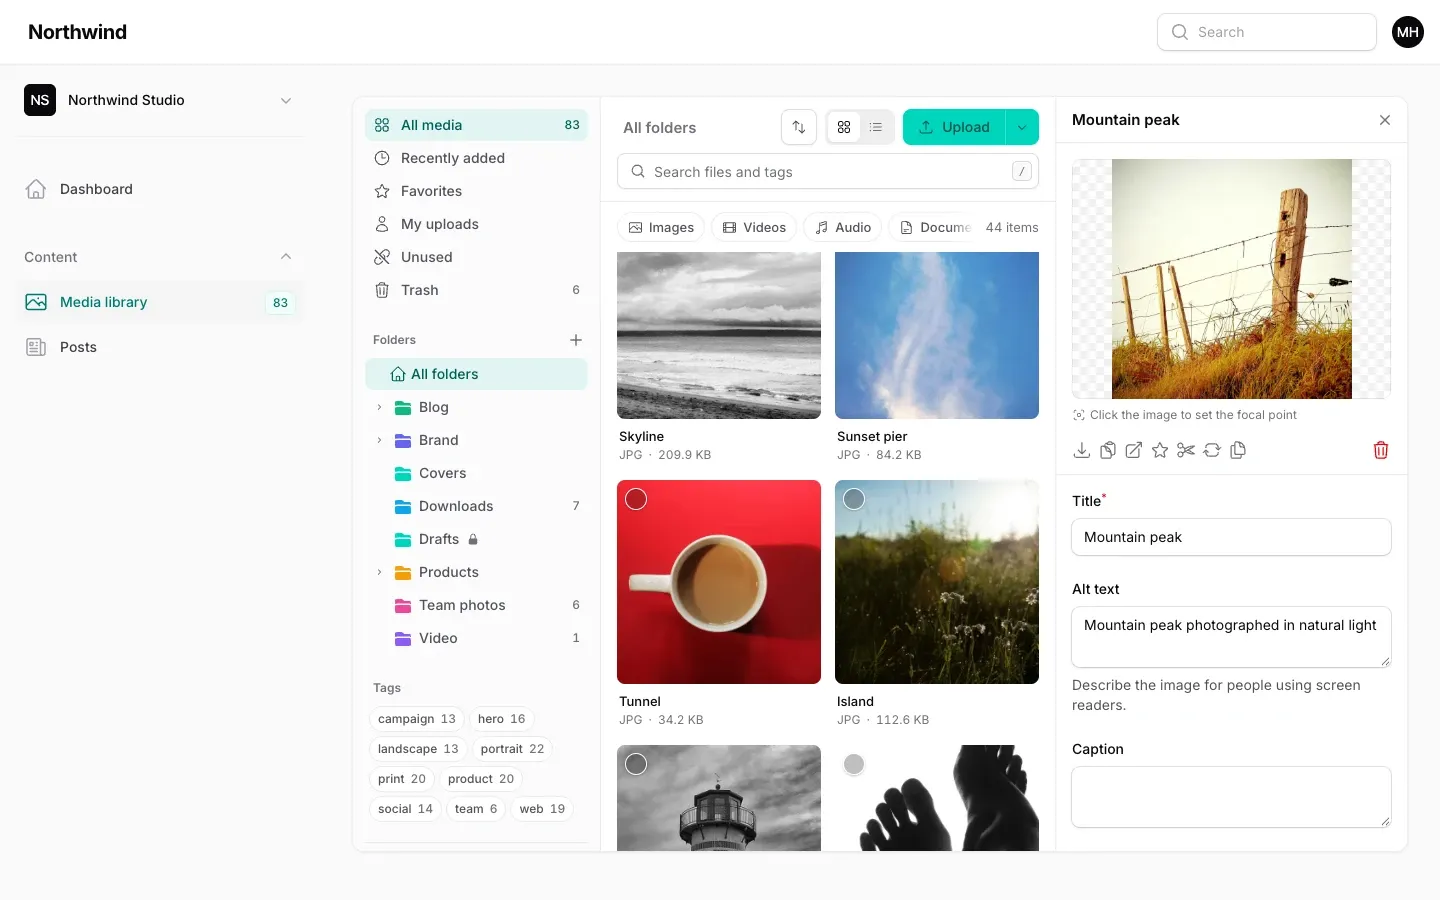The image size is (1440, 900).
Task: Open Recently added media
Action: [476, 158]
